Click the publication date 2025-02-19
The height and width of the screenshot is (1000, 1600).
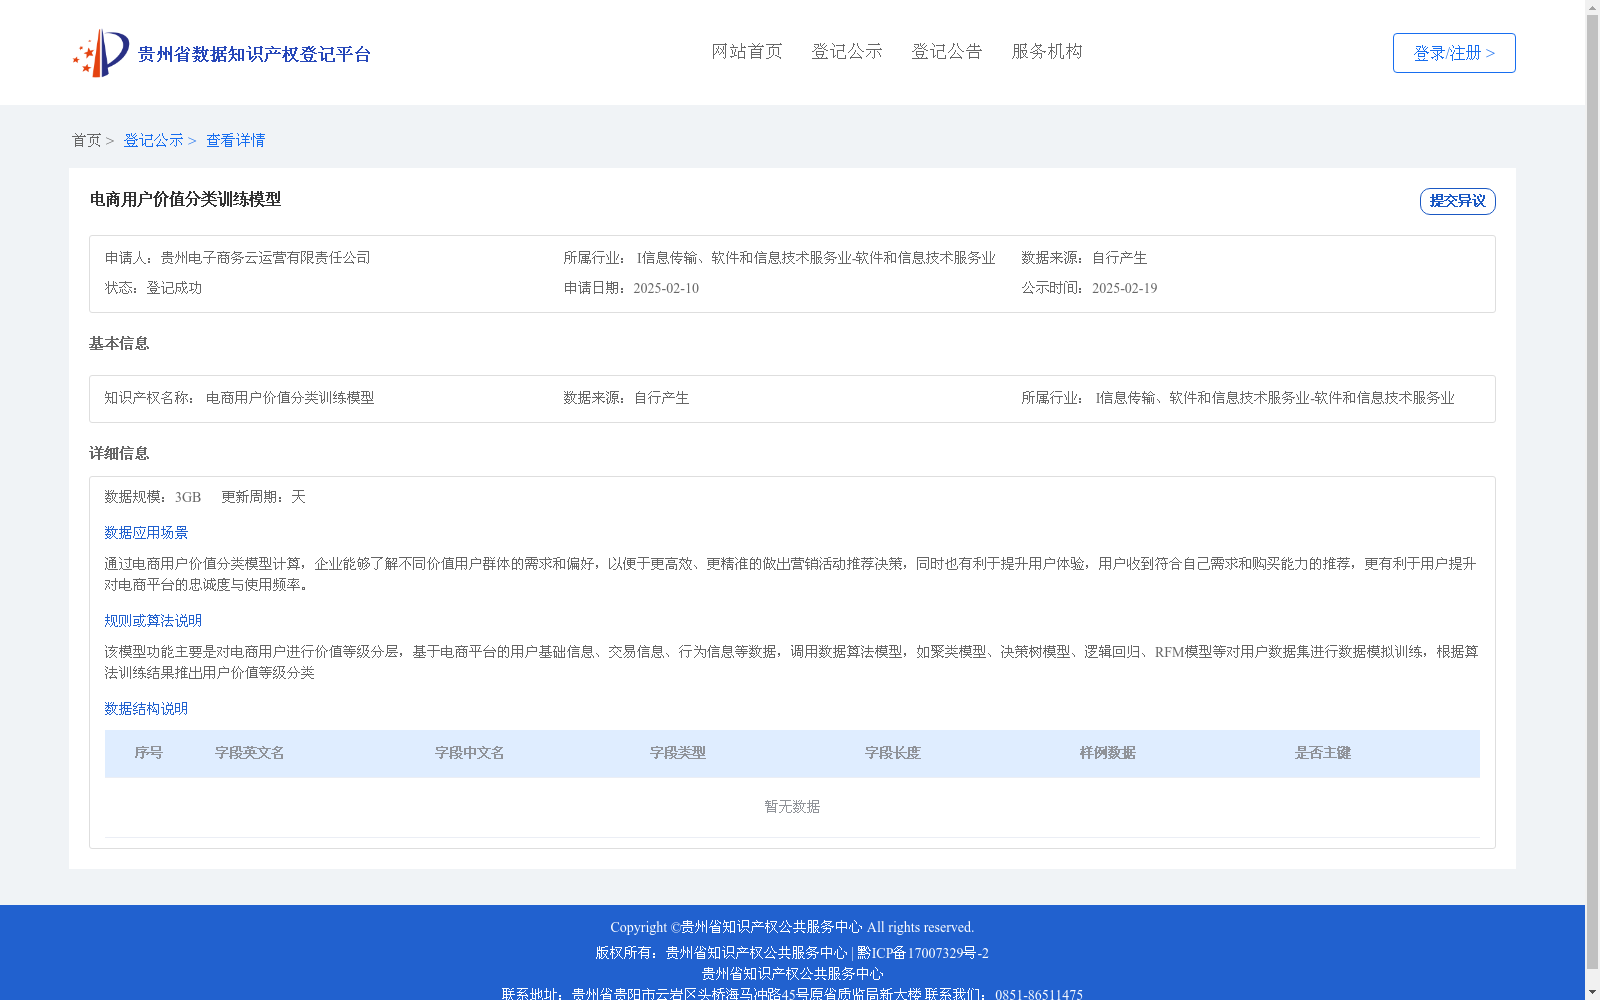(x=1124, y=288)
